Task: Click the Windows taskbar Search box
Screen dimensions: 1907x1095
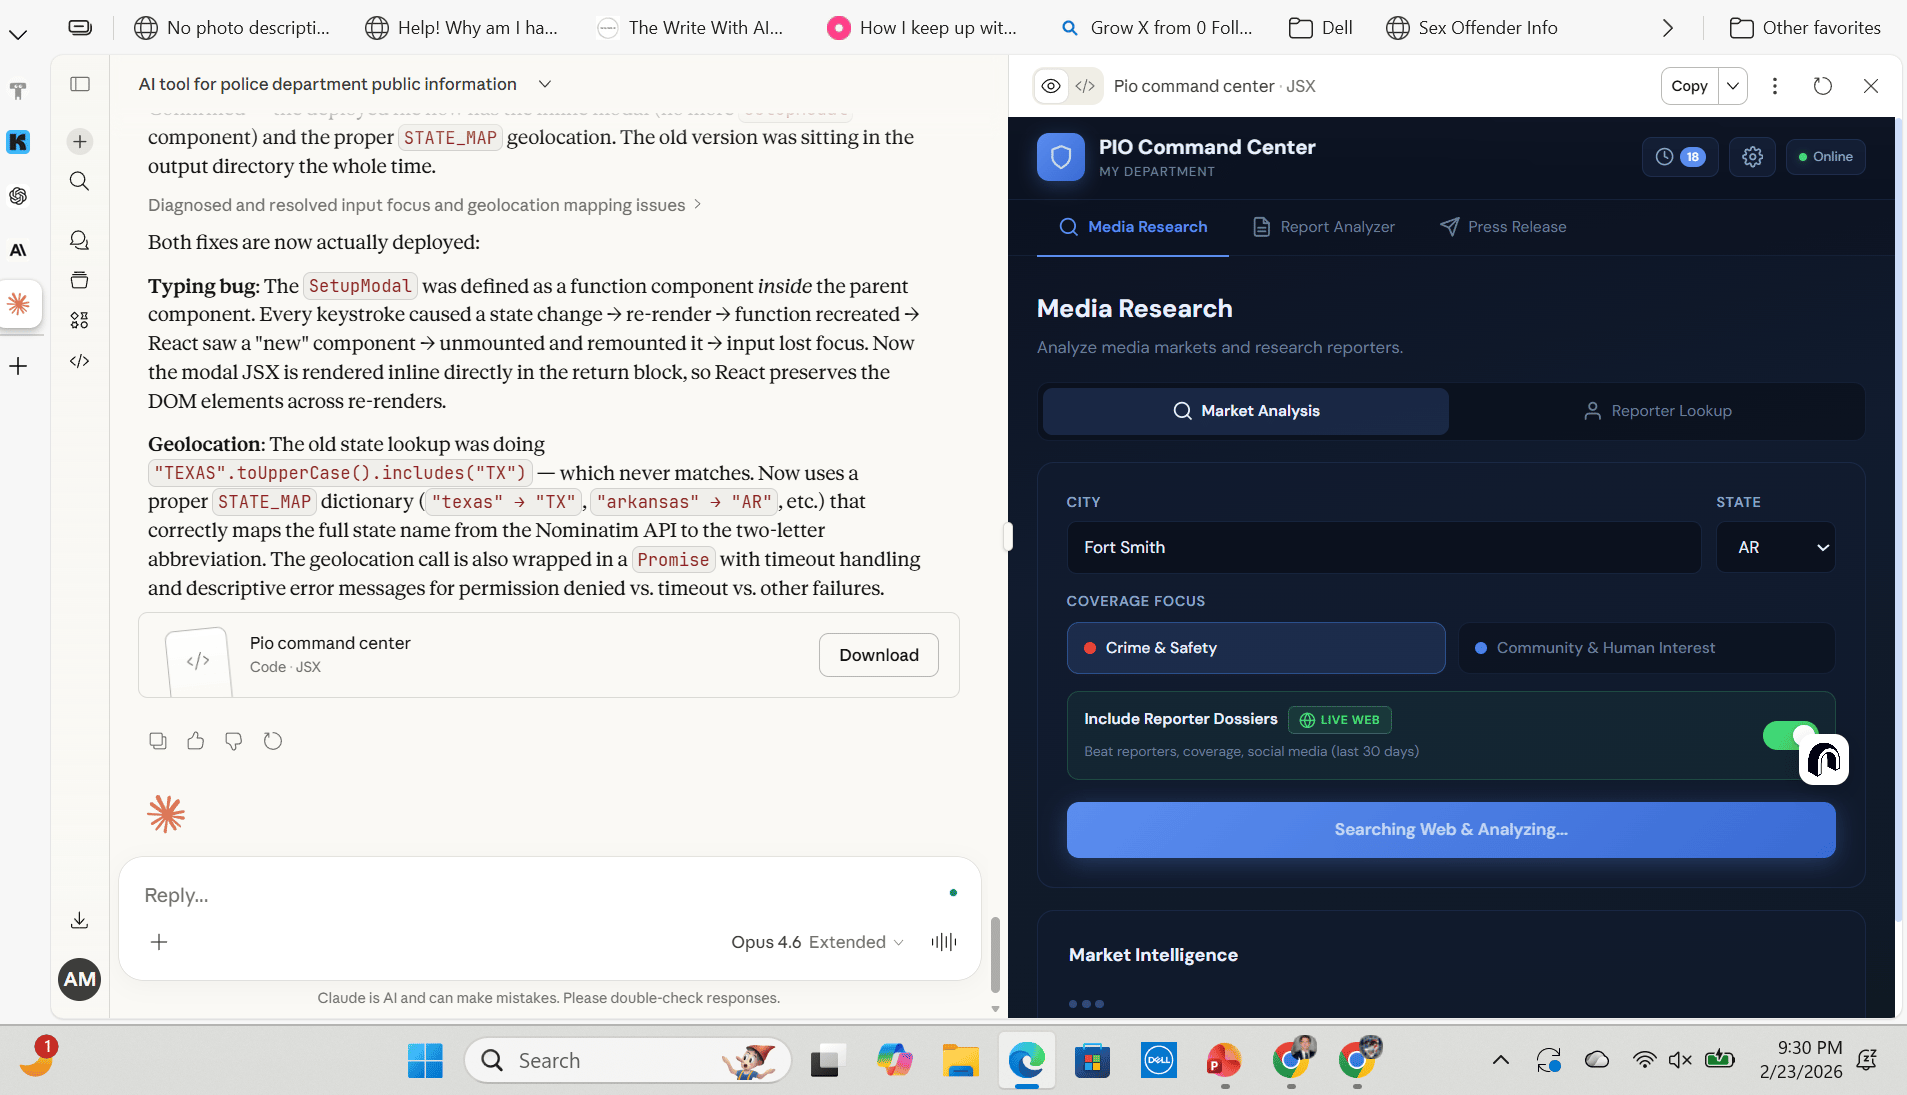Action: (628, 1060)
